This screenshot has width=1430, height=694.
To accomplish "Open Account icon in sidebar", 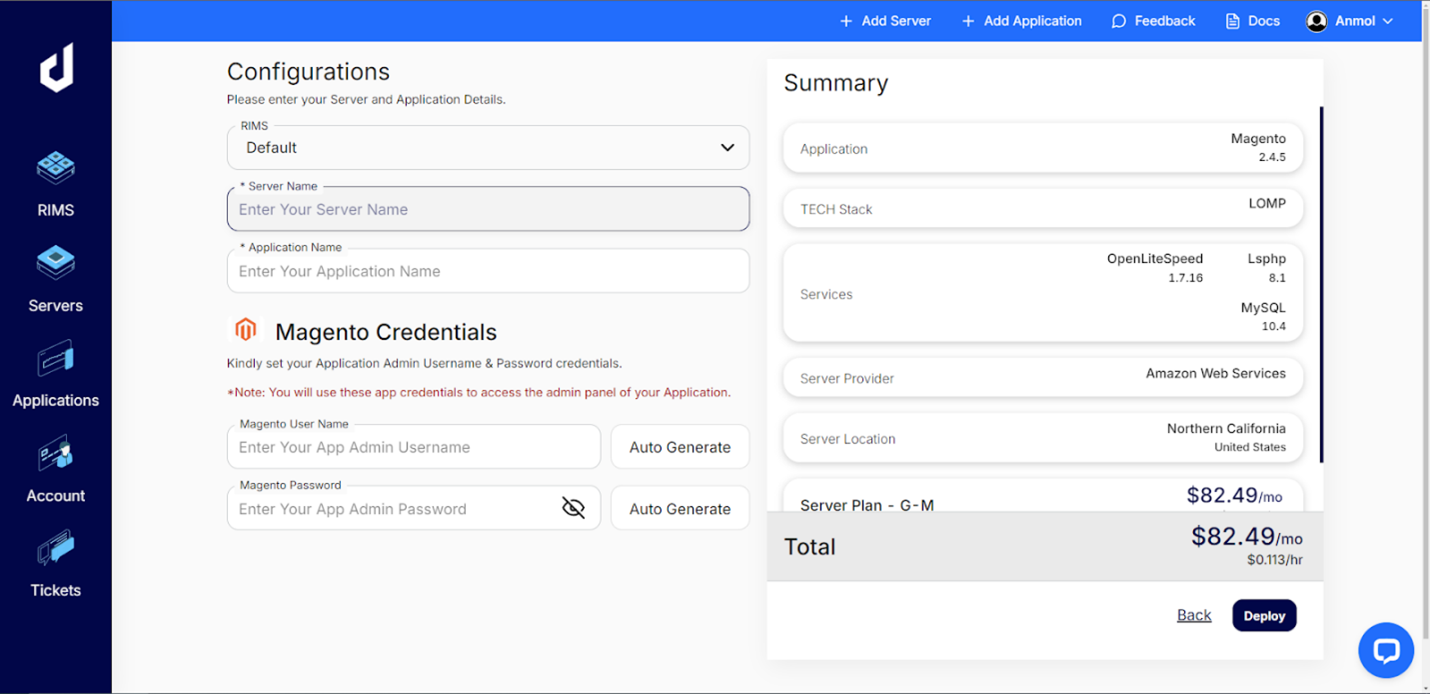I will point(56,454).
